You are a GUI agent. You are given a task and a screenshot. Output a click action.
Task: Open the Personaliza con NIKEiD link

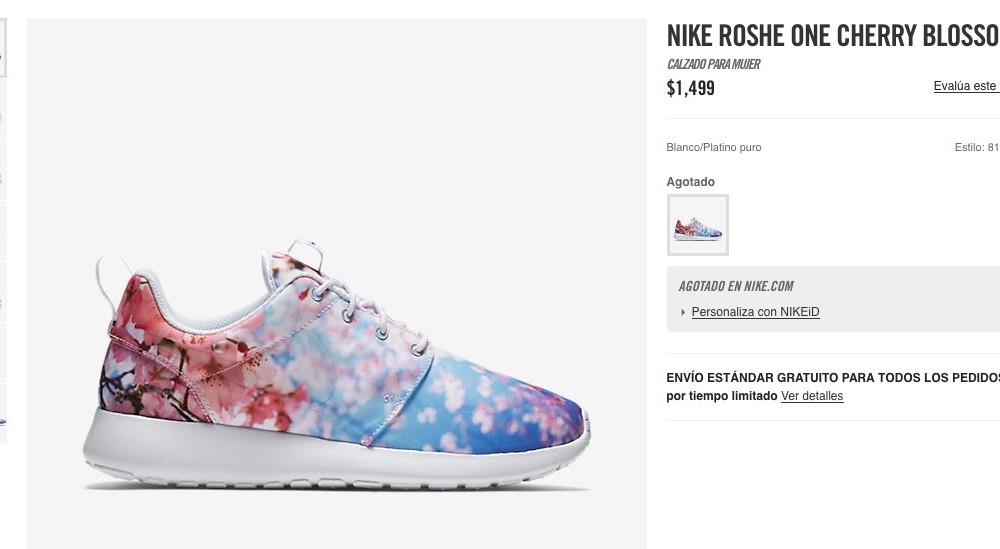coord(755,312)
